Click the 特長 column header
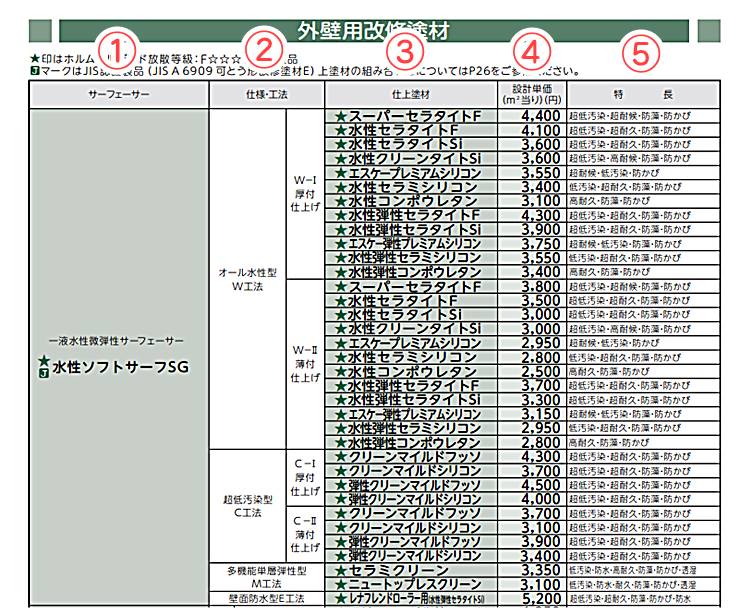 [643, 94]
